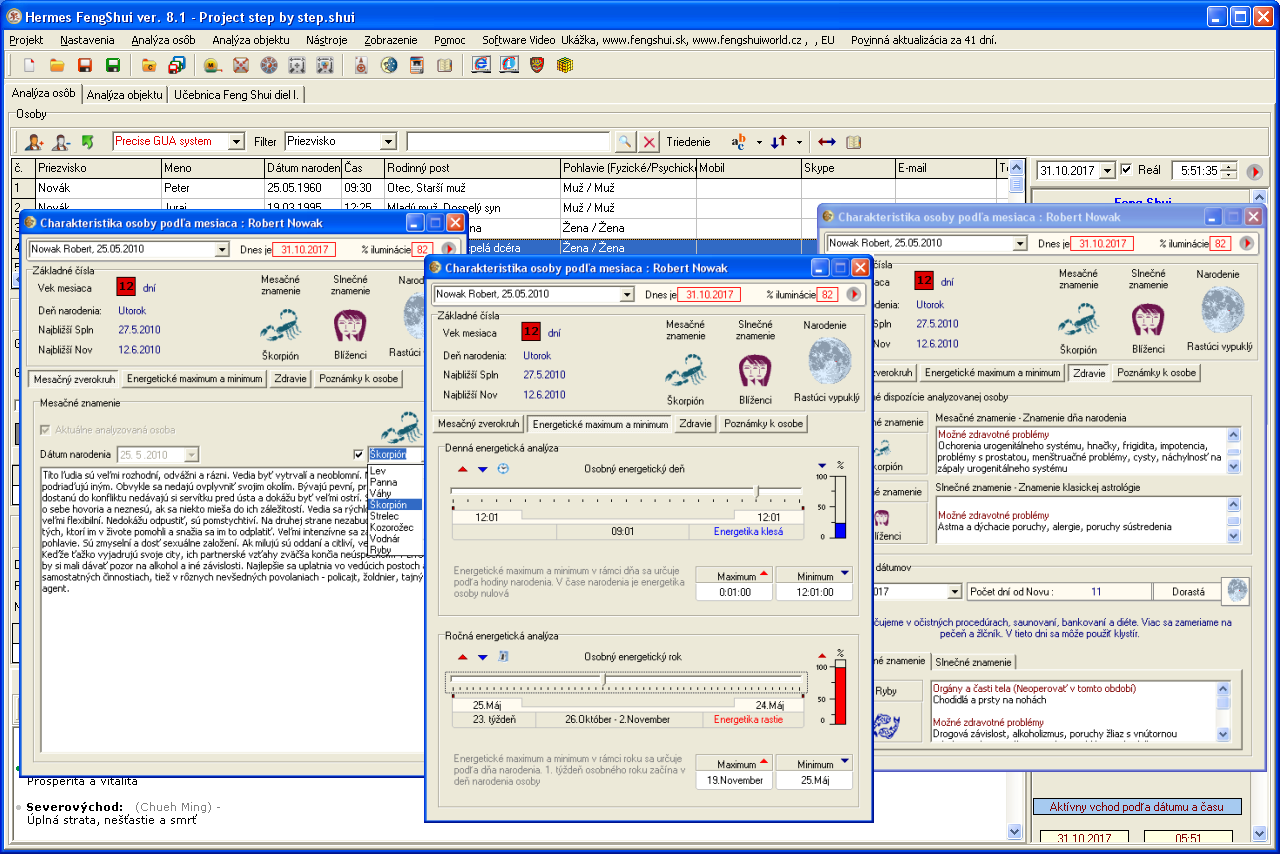The width and height of the screenshot is (1280, 854).
Task: Click the magnifier search icon beside filter field
Action: (624, 142)
